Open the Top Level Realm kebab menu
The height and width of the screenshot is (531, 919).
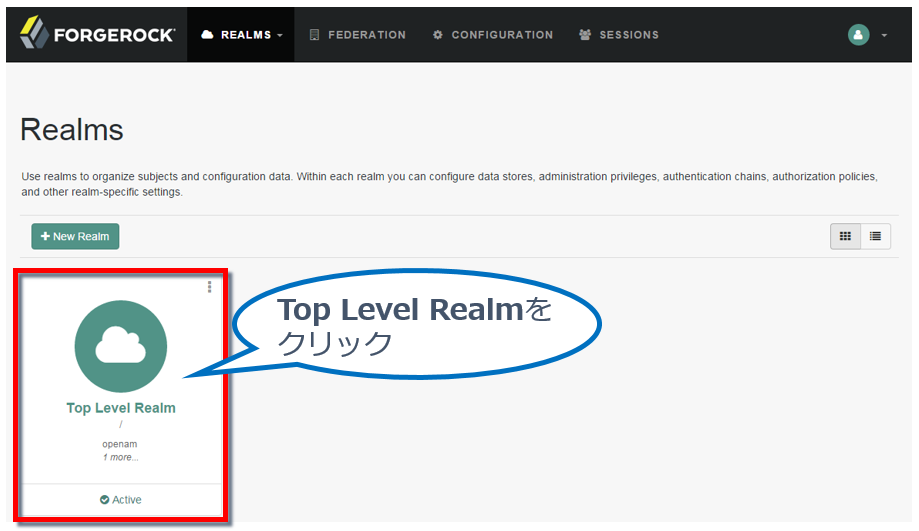click(209, 287)
